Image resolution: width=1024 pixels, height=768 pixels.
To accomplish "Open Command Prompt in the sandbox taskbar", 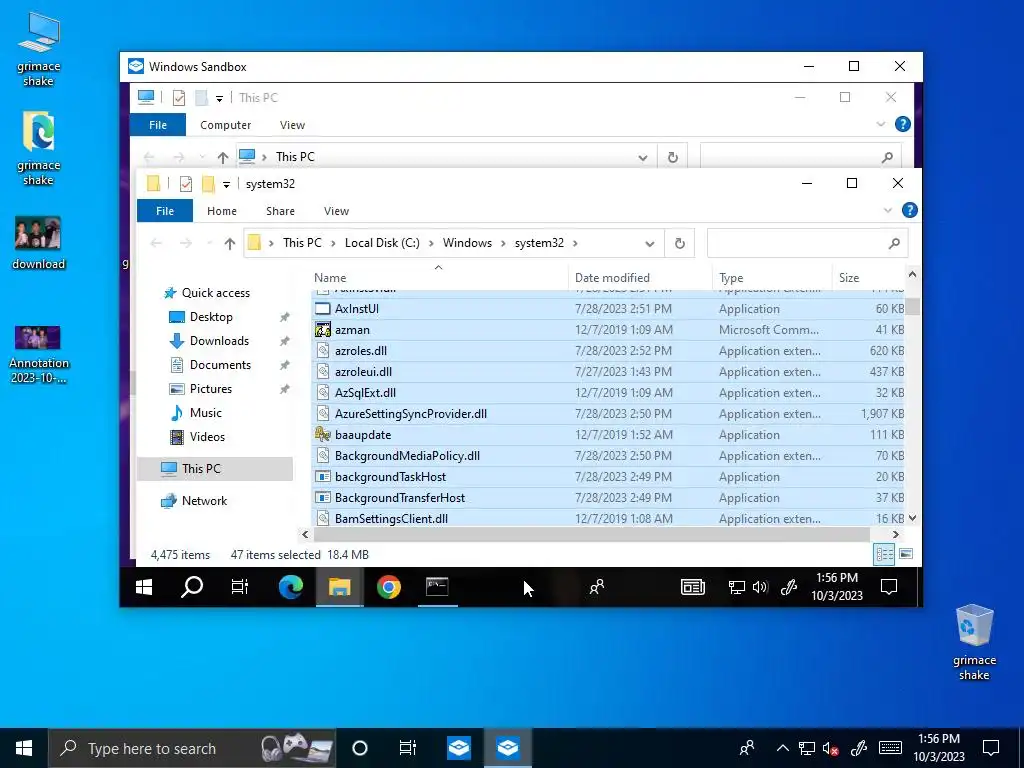I will point(437,587).
